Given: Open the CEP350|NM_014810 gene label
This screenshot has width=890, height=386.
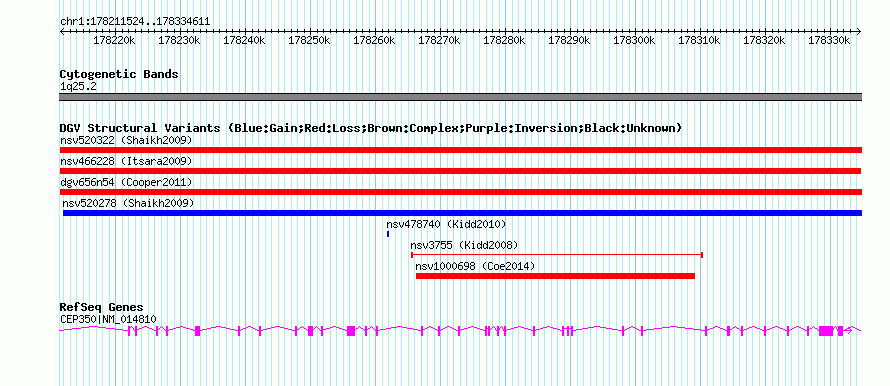Looking at the screenshot, I should click(108, 320).
